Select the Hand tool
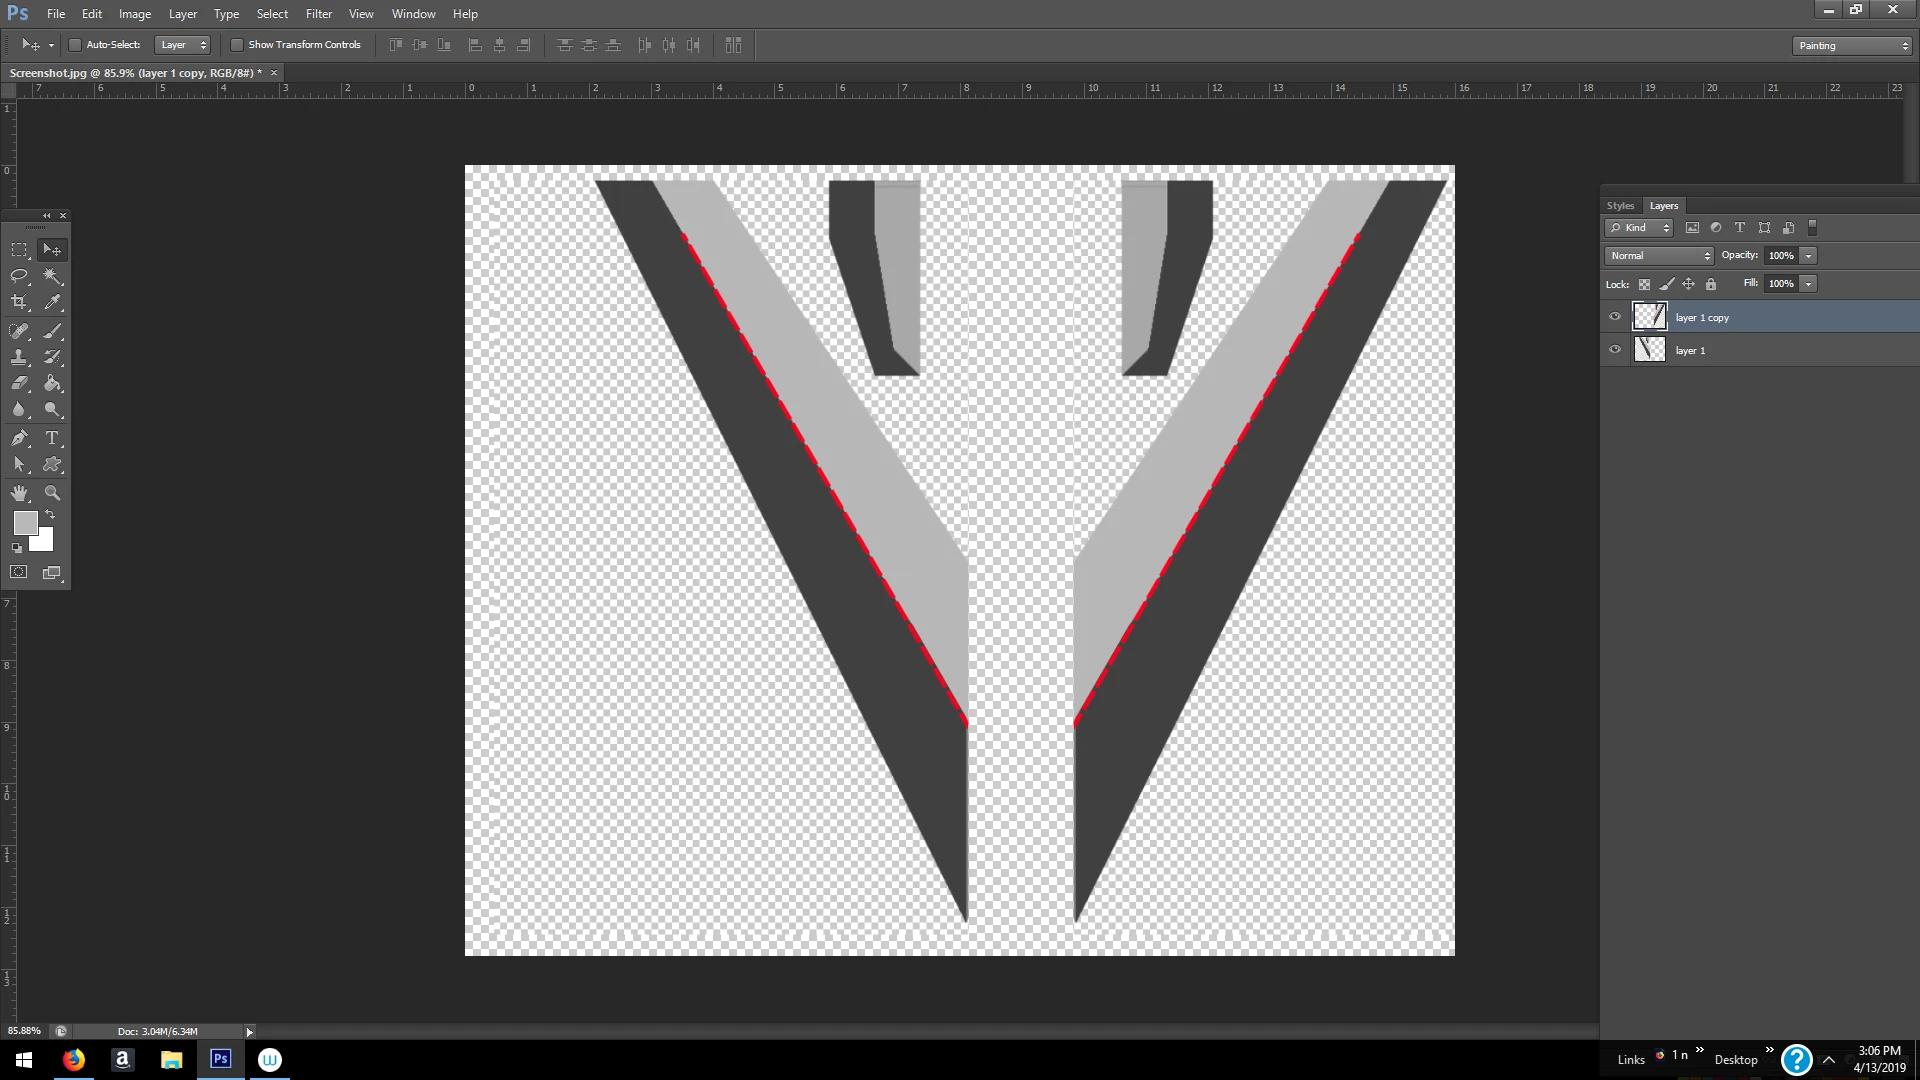The height and width of the screenshot is (1080, 1920). 19,493
